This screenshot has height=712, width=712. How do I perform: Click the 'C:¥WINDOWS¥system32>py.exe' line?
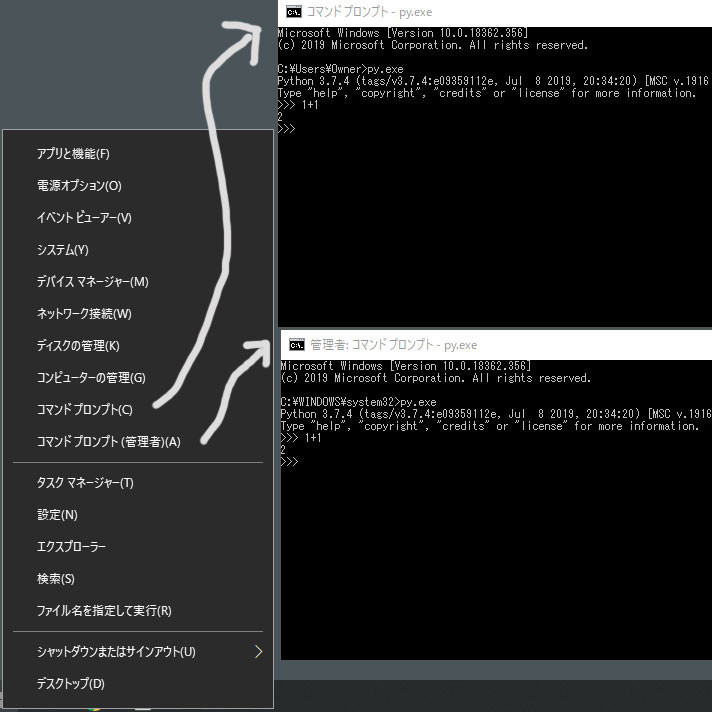[358, 402]
